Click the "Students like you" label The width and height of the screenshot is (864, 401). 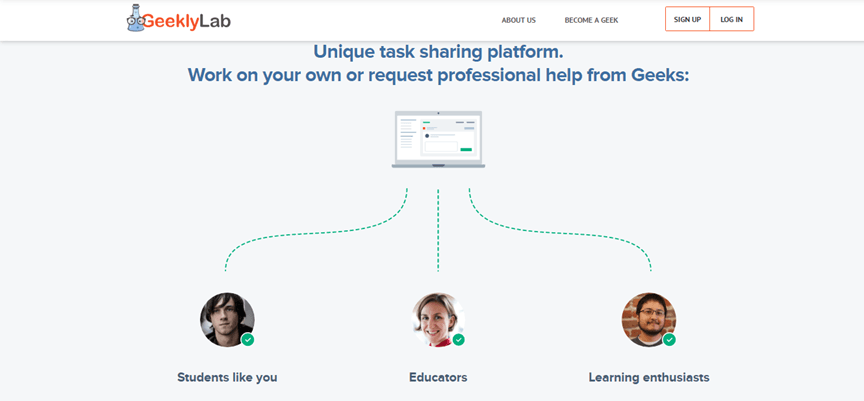click(227, 378)
